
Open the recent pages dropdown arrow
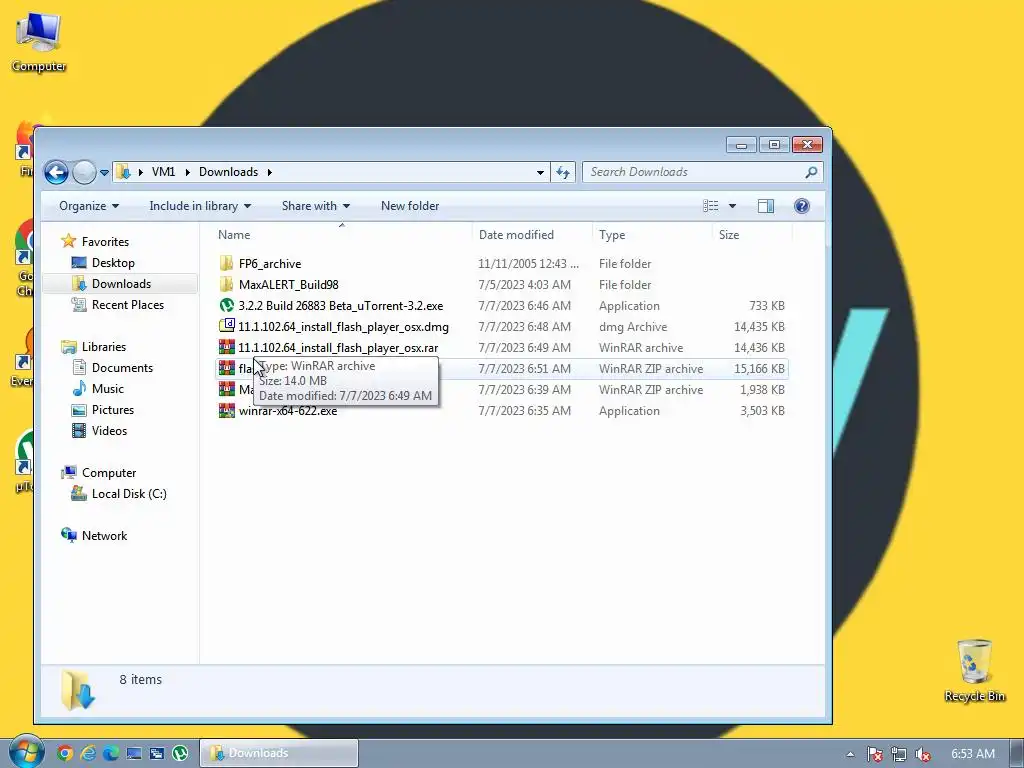[x=104, y=173]
